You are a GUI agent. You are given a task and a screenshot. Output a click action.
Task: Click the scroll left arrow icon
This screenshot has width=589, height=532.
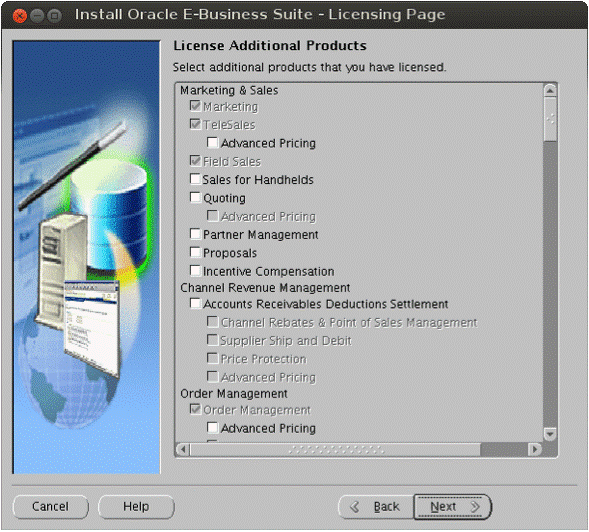coord(183,449)
